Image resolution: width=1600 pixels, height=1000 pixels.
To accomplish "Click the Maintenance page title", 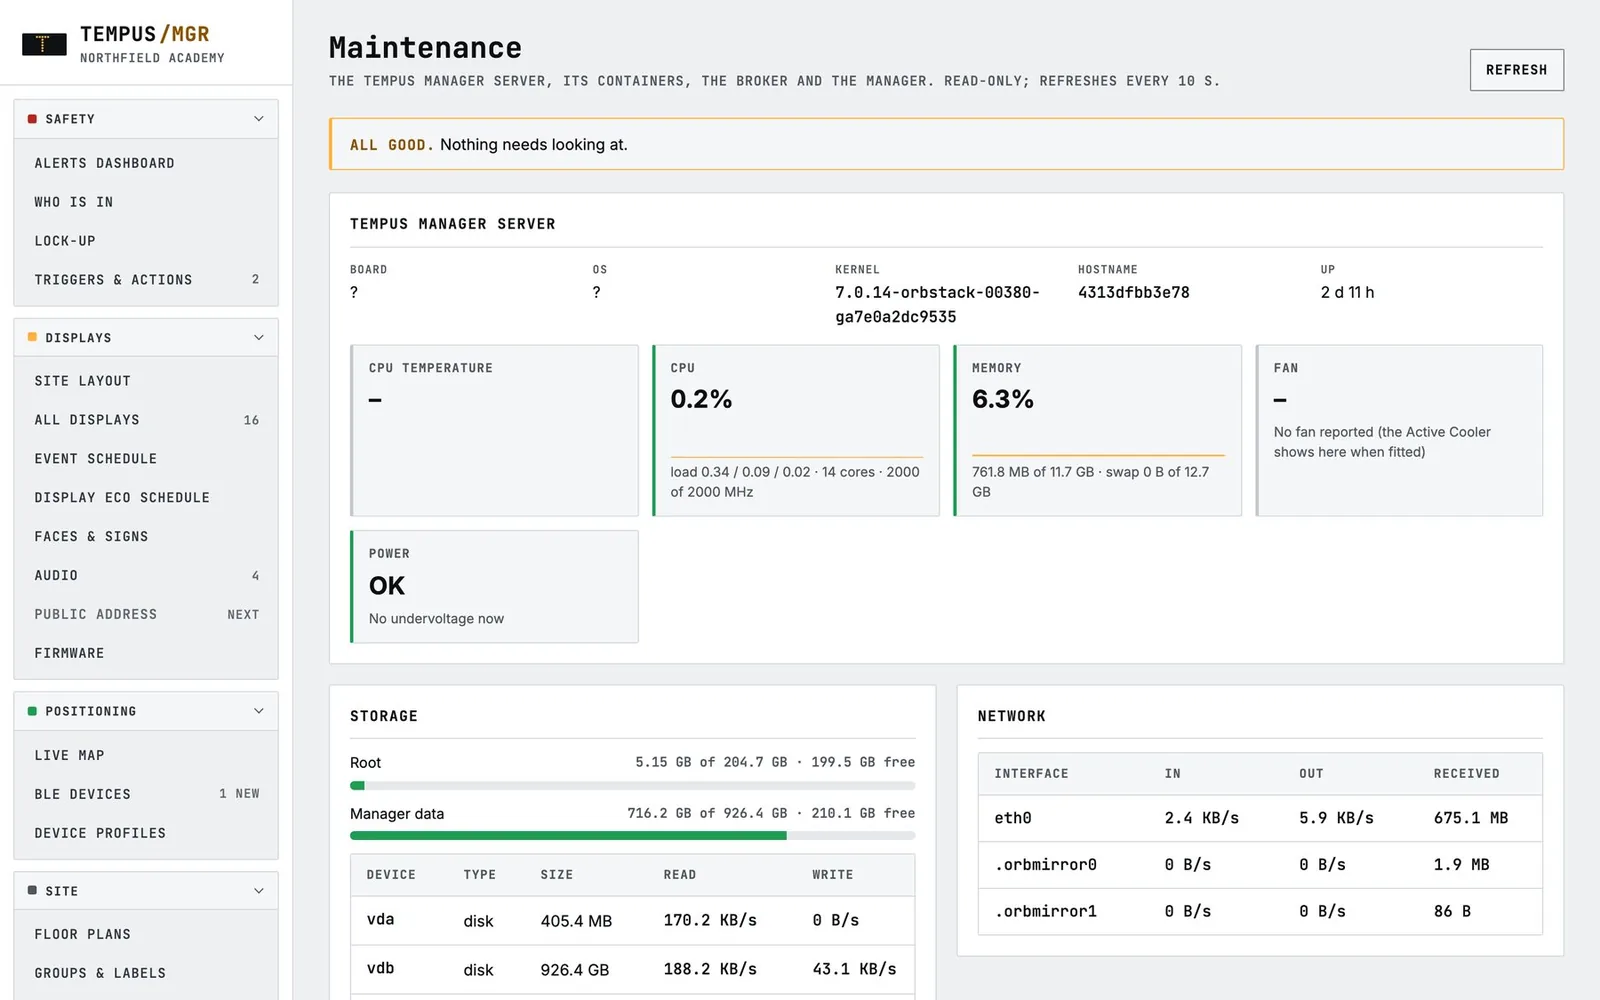I will point(425,48).
